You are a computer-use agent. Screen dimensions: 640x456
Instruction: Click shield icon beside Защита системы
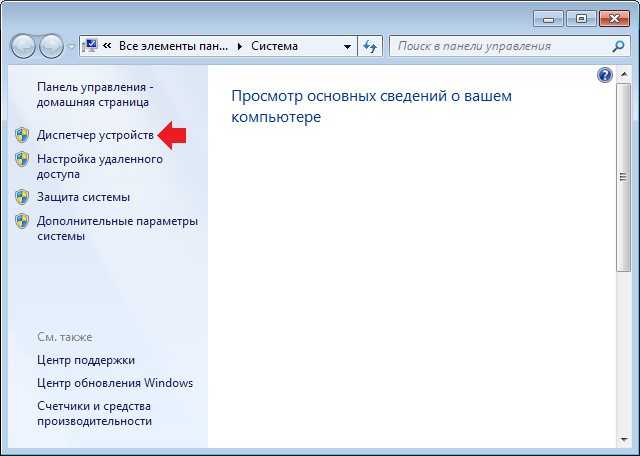tap(22, 197)
